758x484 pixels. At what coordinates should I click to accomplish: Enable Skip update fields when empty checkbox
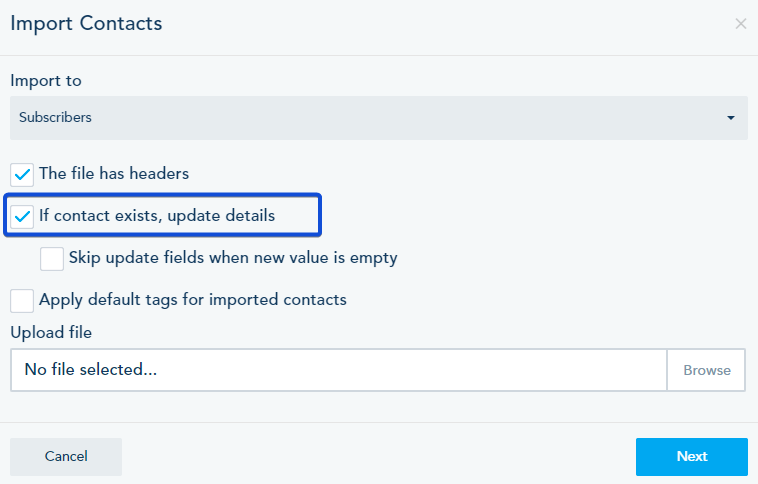coord(52,259)
